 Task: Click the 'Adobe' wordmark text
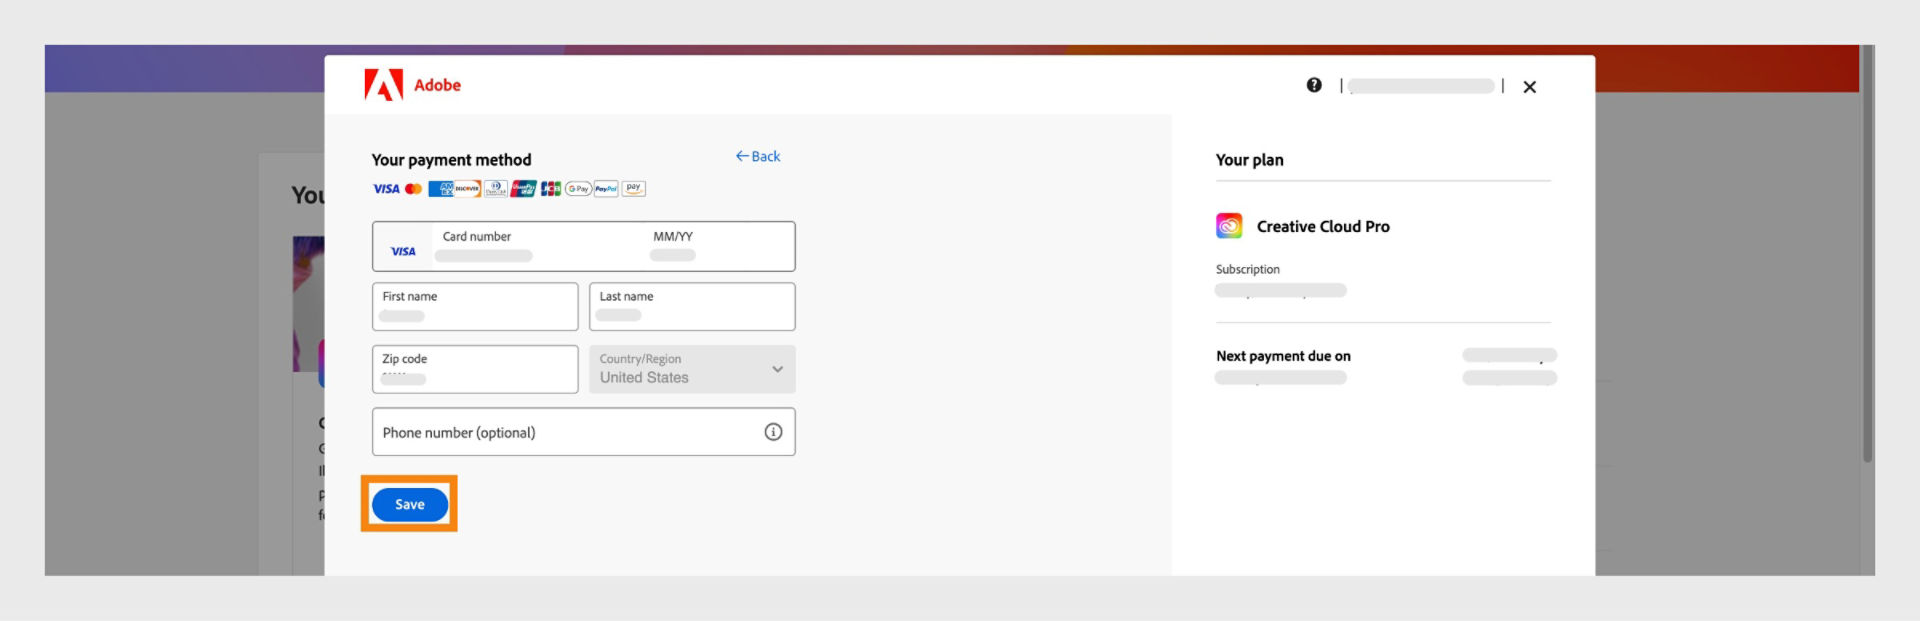[x=438, y=85]
